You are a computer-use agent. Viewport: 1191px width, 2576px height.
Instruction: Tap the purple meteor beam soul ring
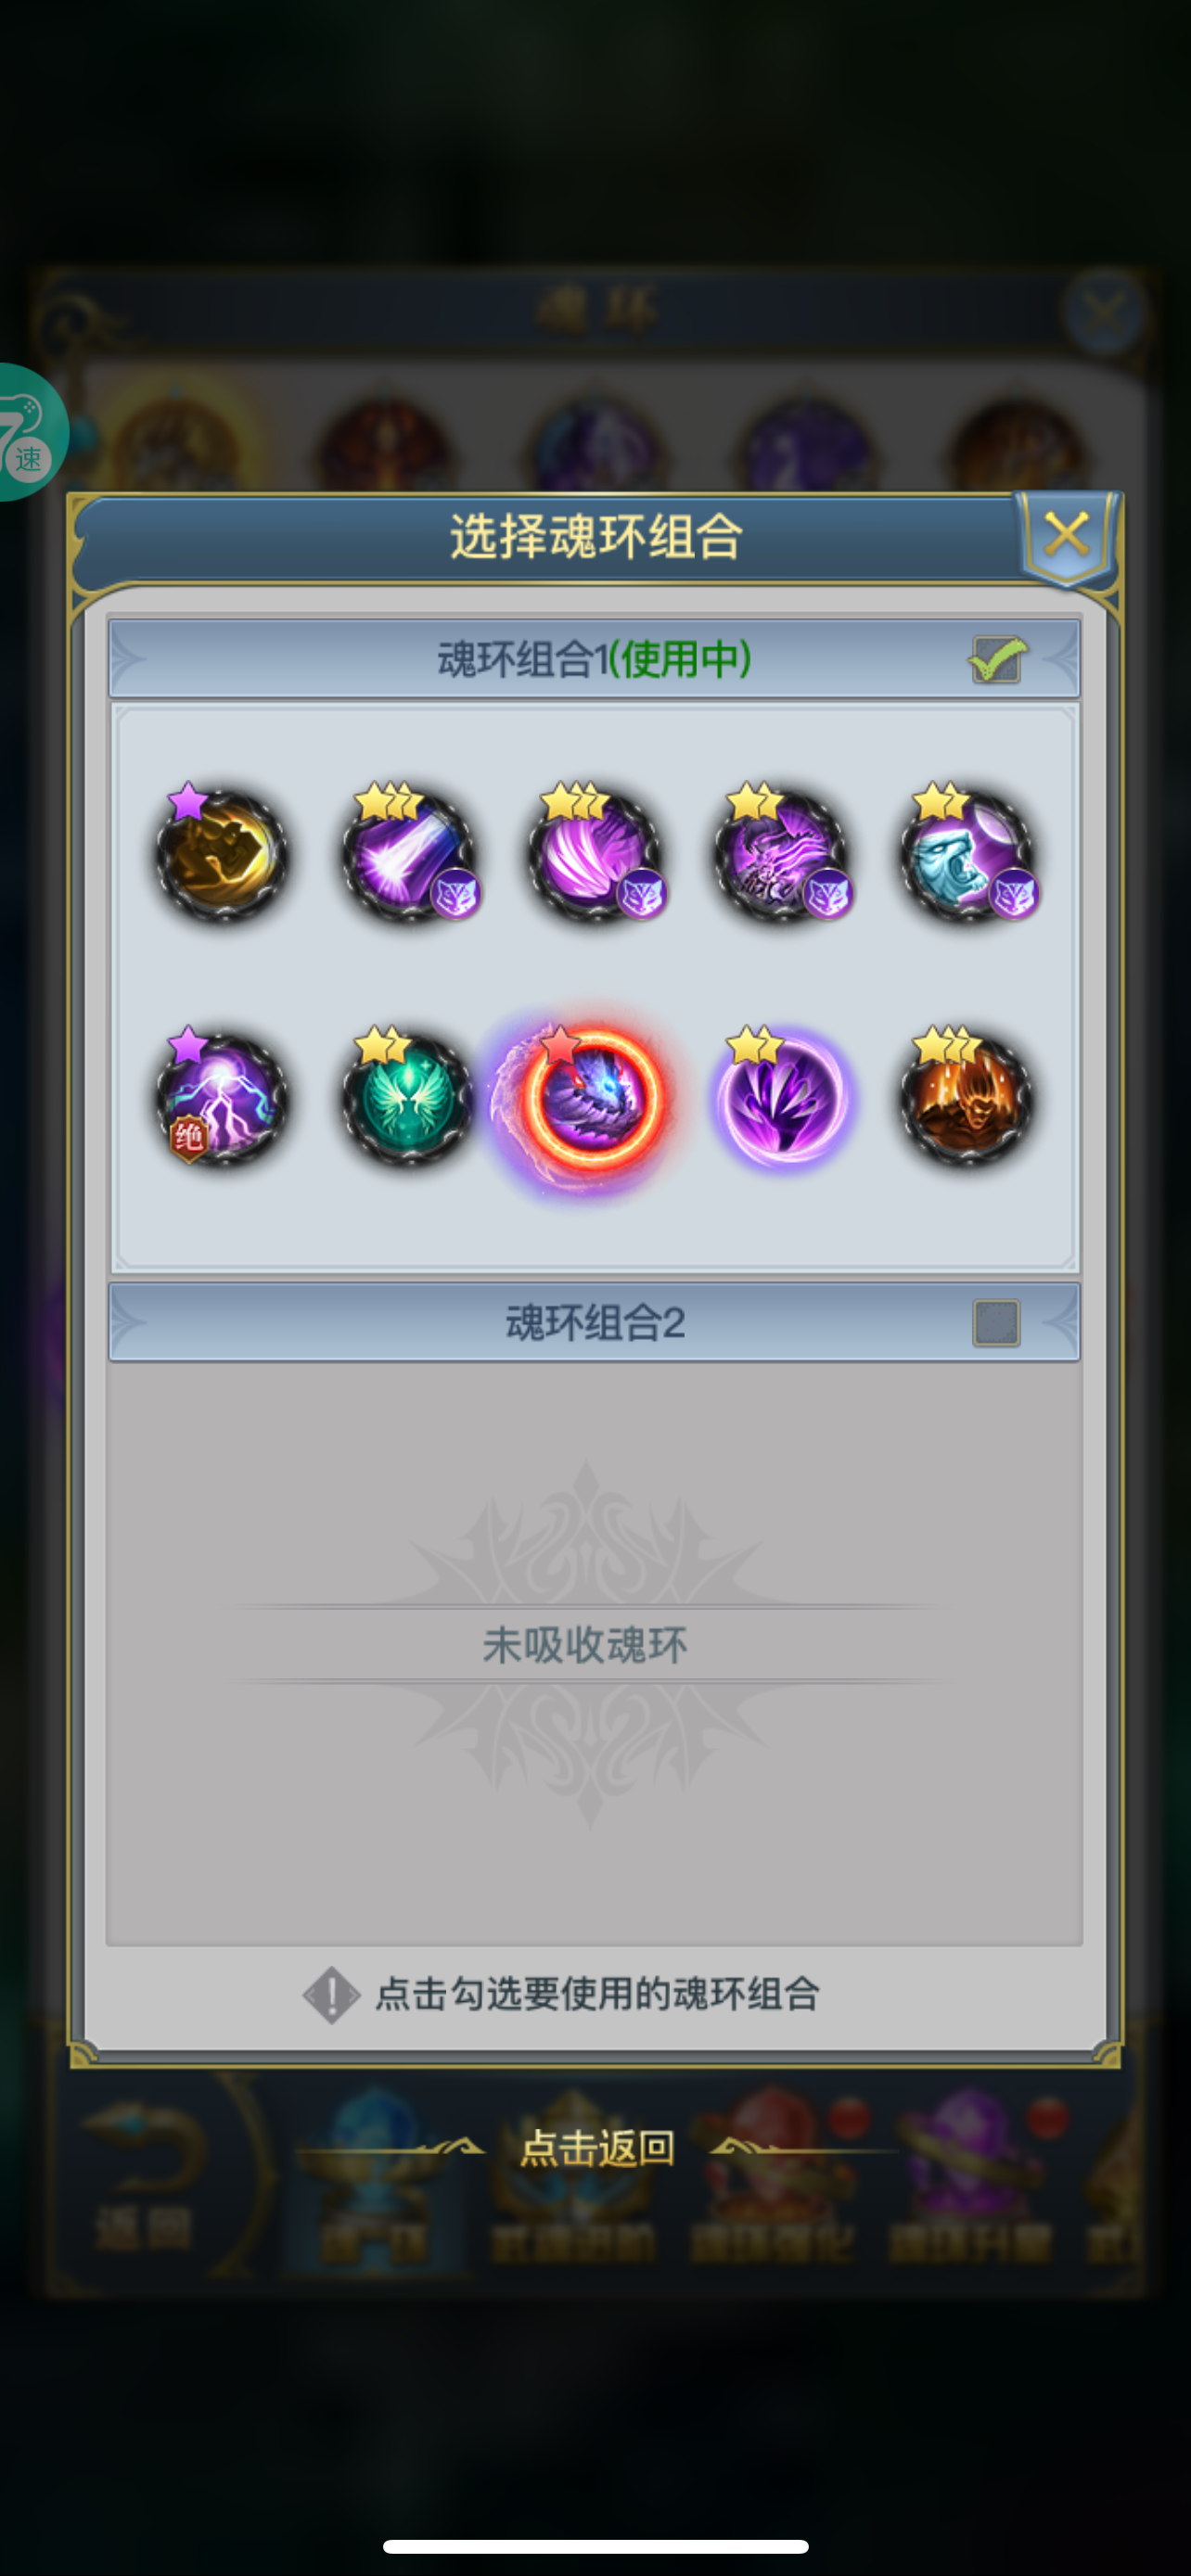409,853
